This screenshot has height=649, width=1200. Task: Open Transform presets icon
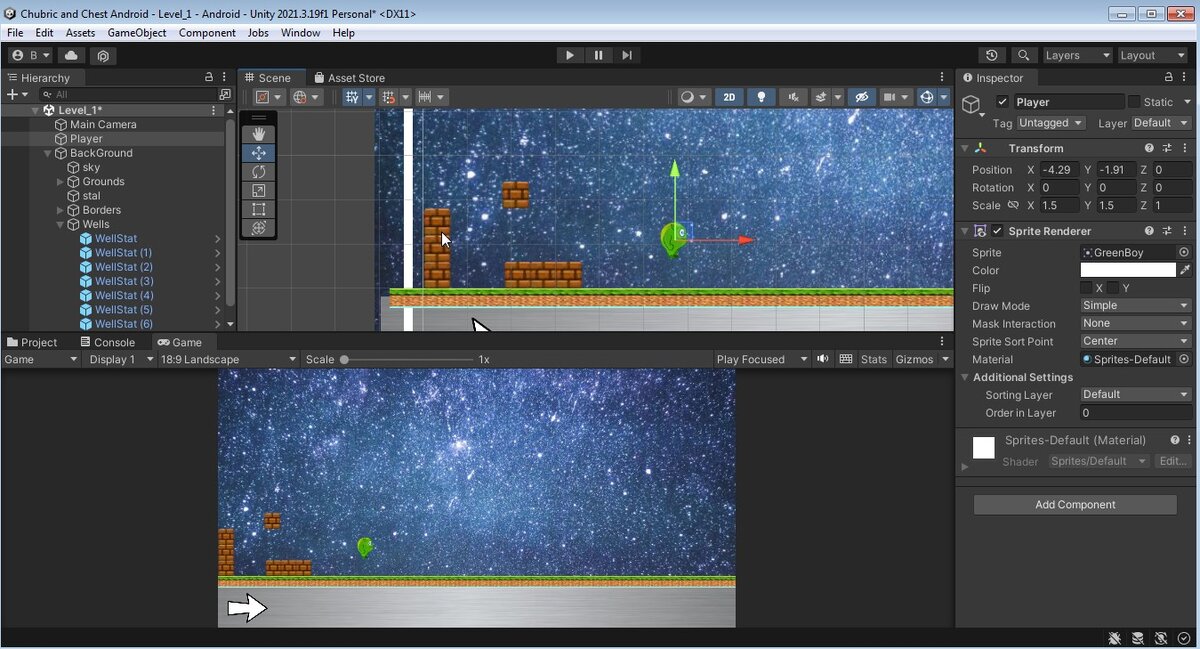1167,148
